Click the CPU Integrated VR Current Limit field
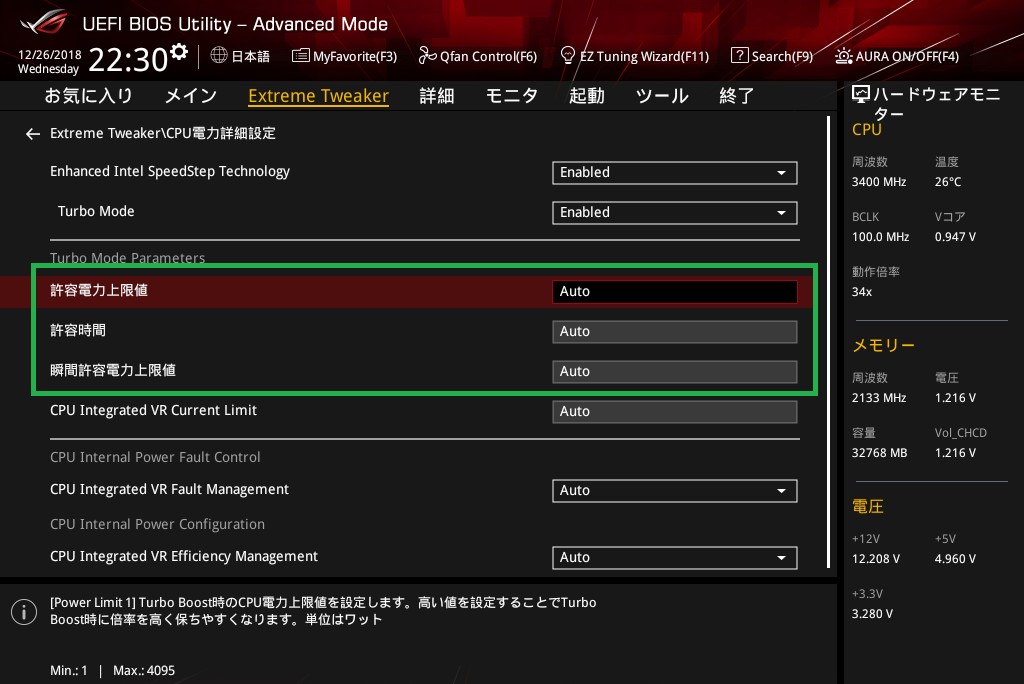This screenshot has width=1024, height=684. (675, 411)
